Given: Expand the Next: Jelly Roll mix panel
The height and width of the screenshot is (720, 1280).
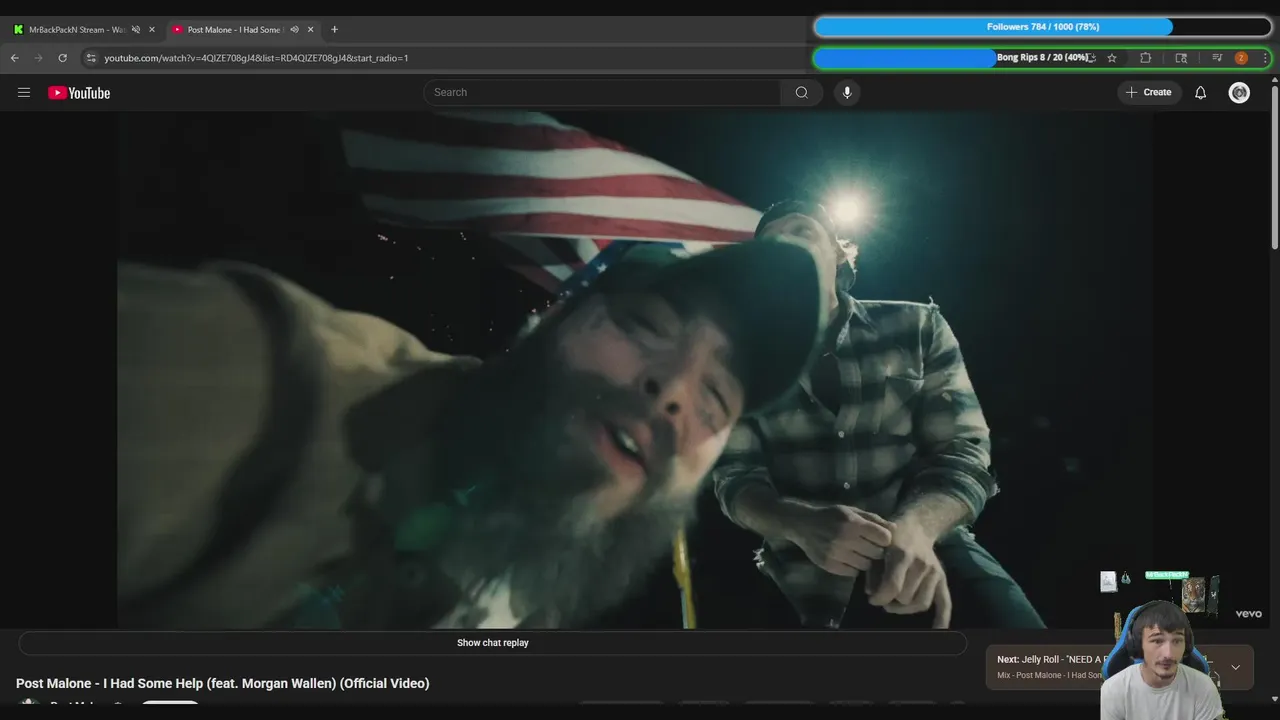Looking at the screenshot, I should tap(1235, 667).
